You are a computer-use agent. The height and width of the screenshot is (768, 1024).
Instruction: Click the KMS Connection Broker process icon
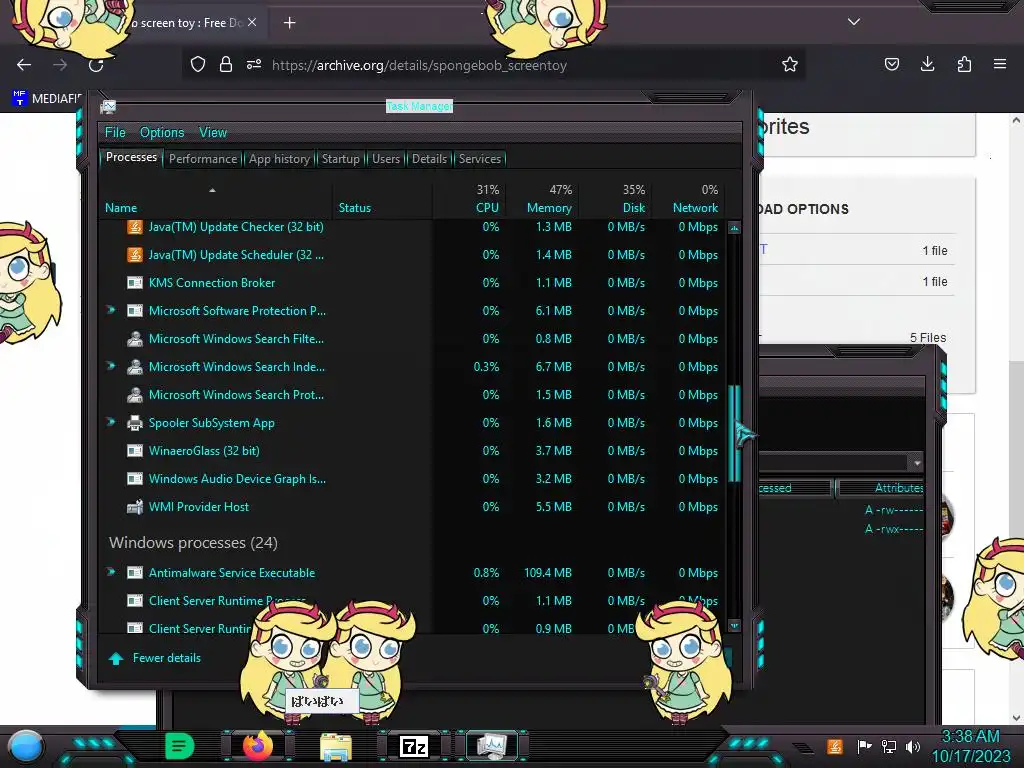(135, 283)
